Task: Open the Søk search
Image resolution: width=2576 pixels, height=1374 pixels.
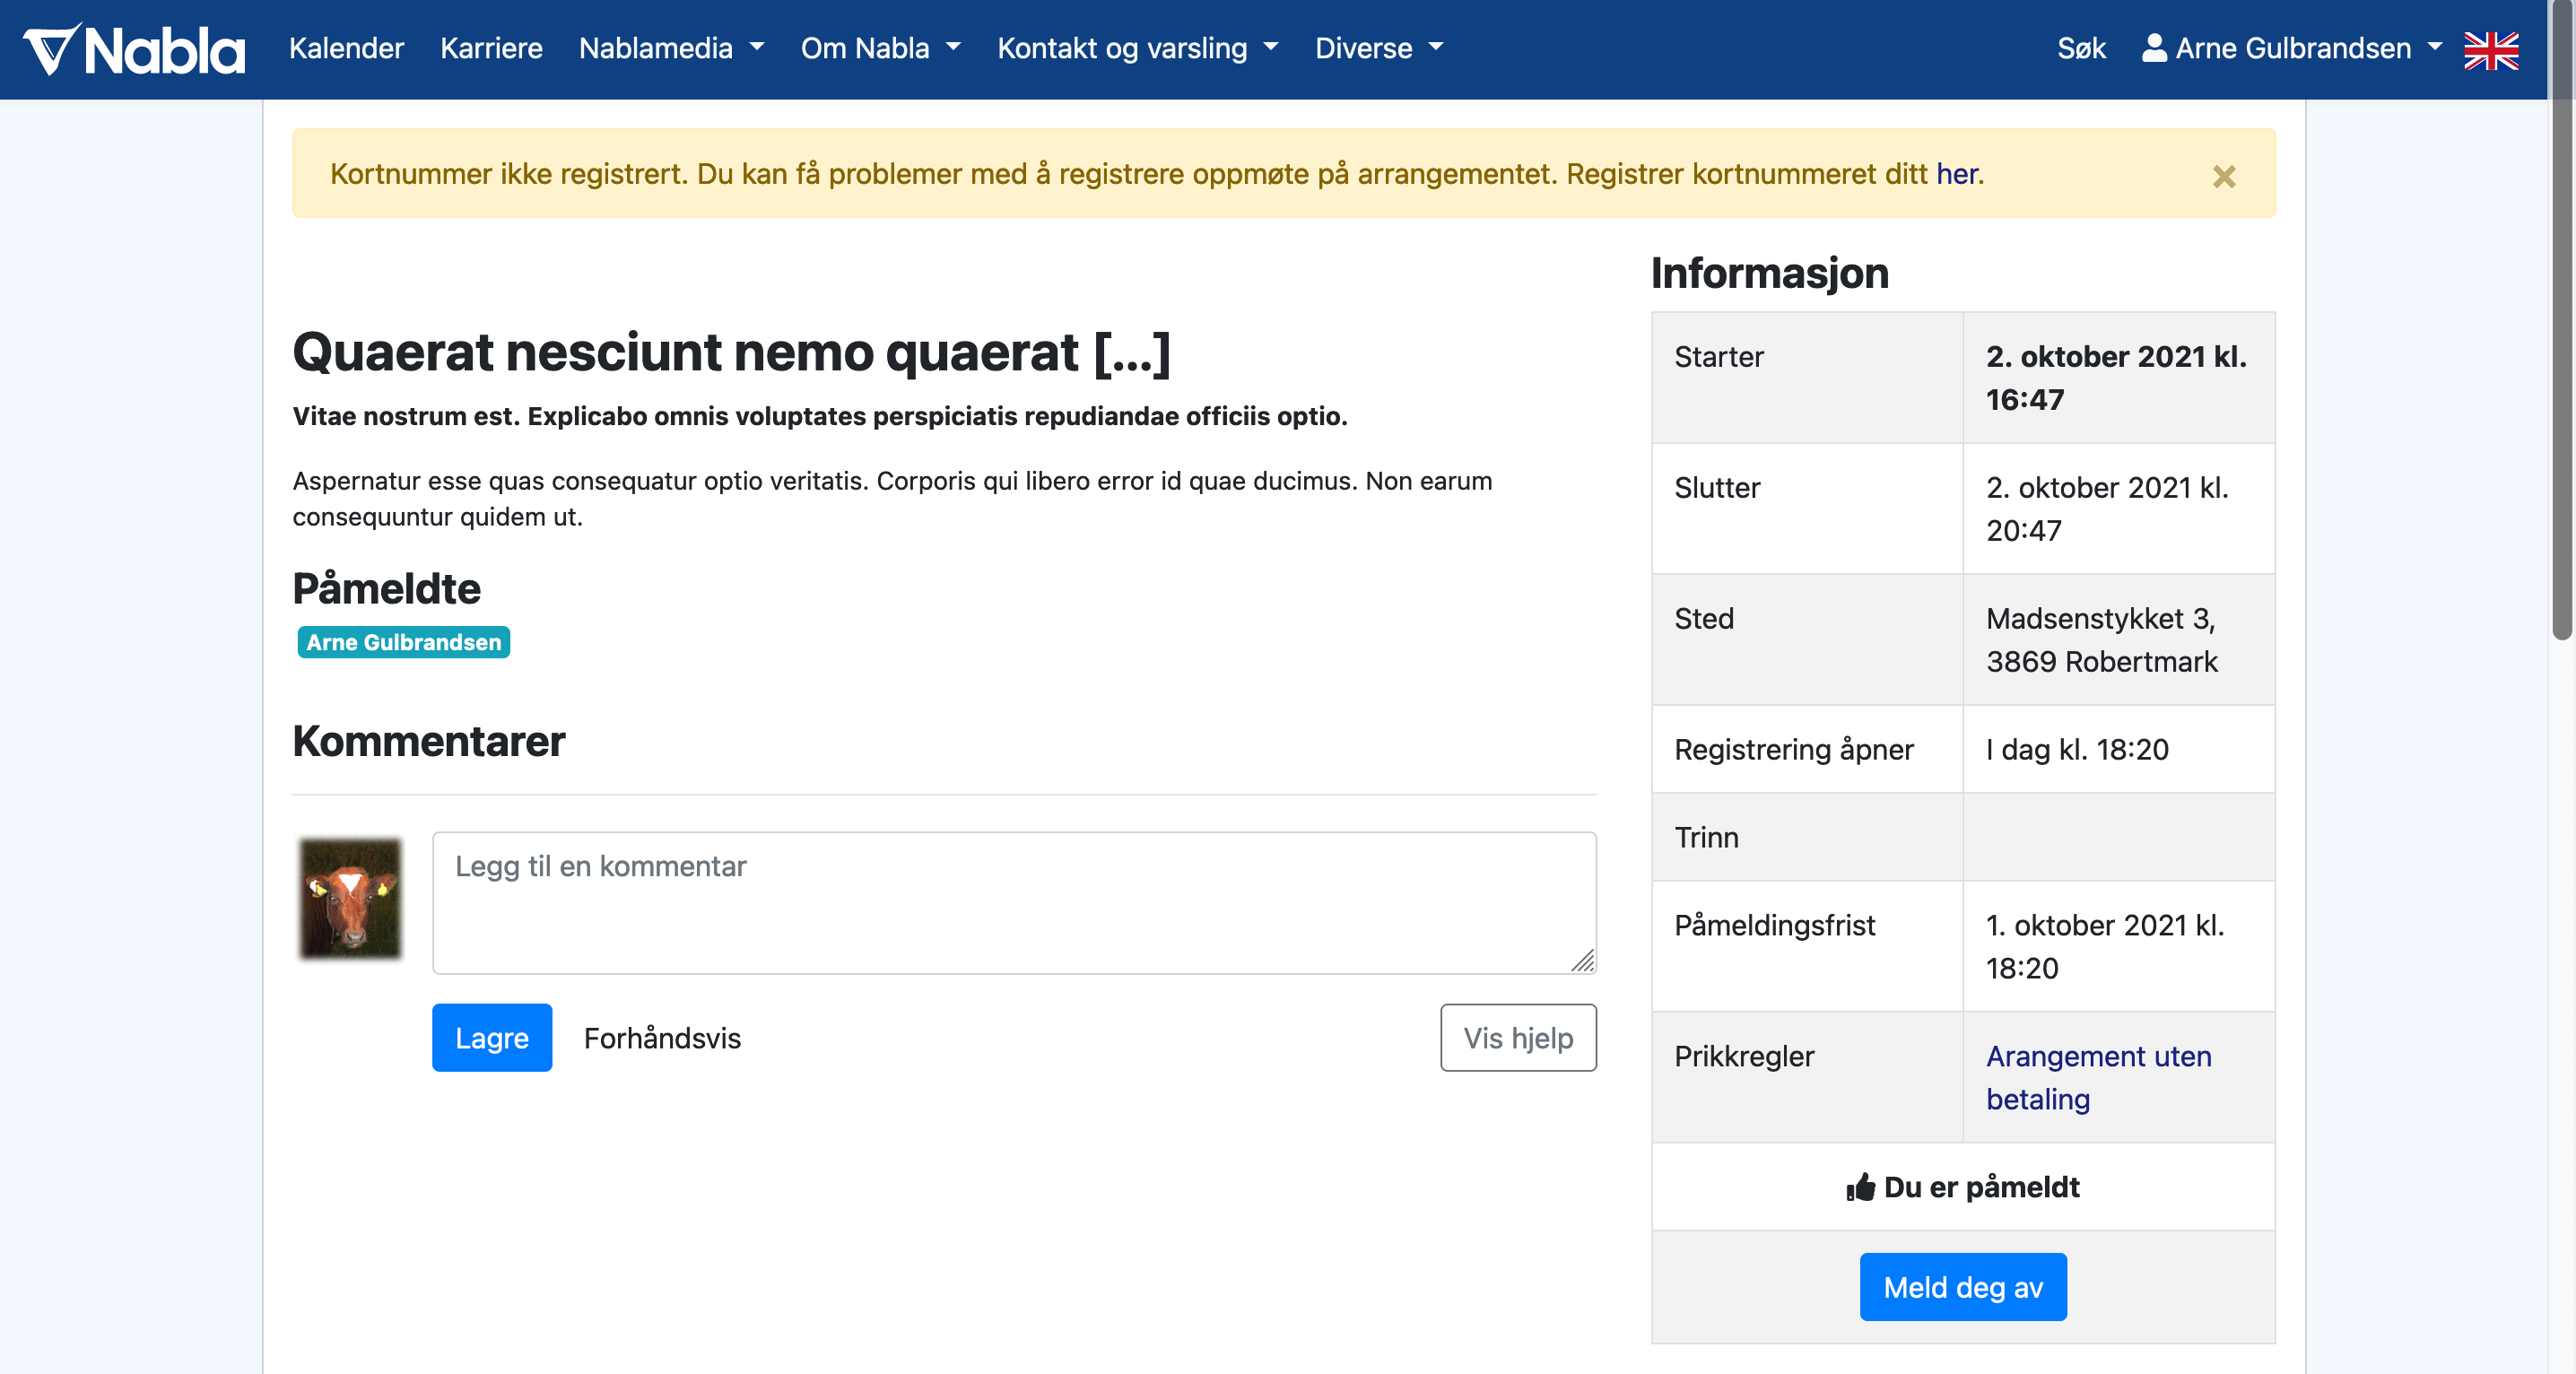Action: [x=2081, y=48]
